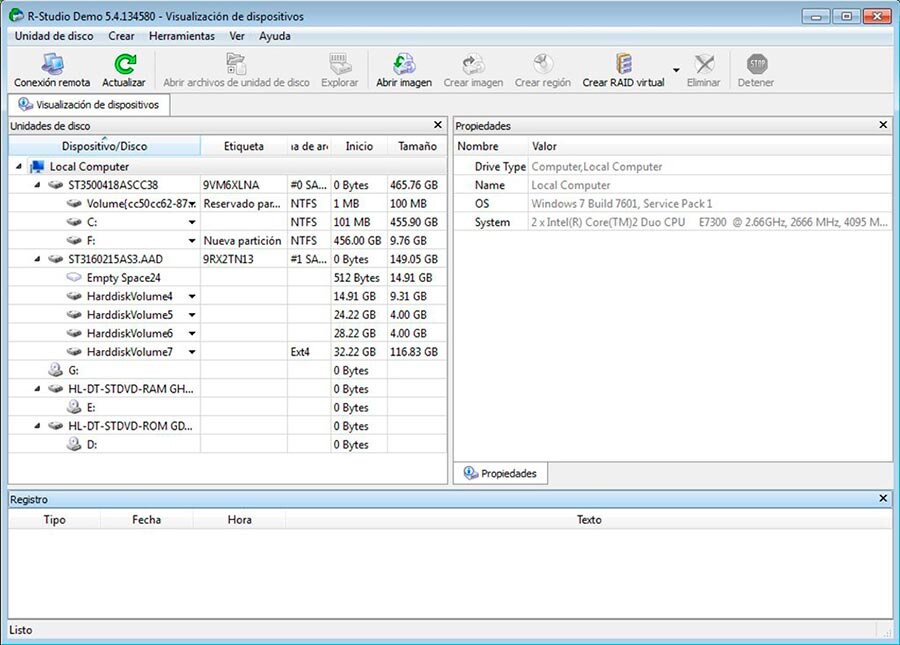The width and height of the screenshot is (900, 645).
Task: Click the Fecha column header in Registro
Action: click(x=146, y=520)
